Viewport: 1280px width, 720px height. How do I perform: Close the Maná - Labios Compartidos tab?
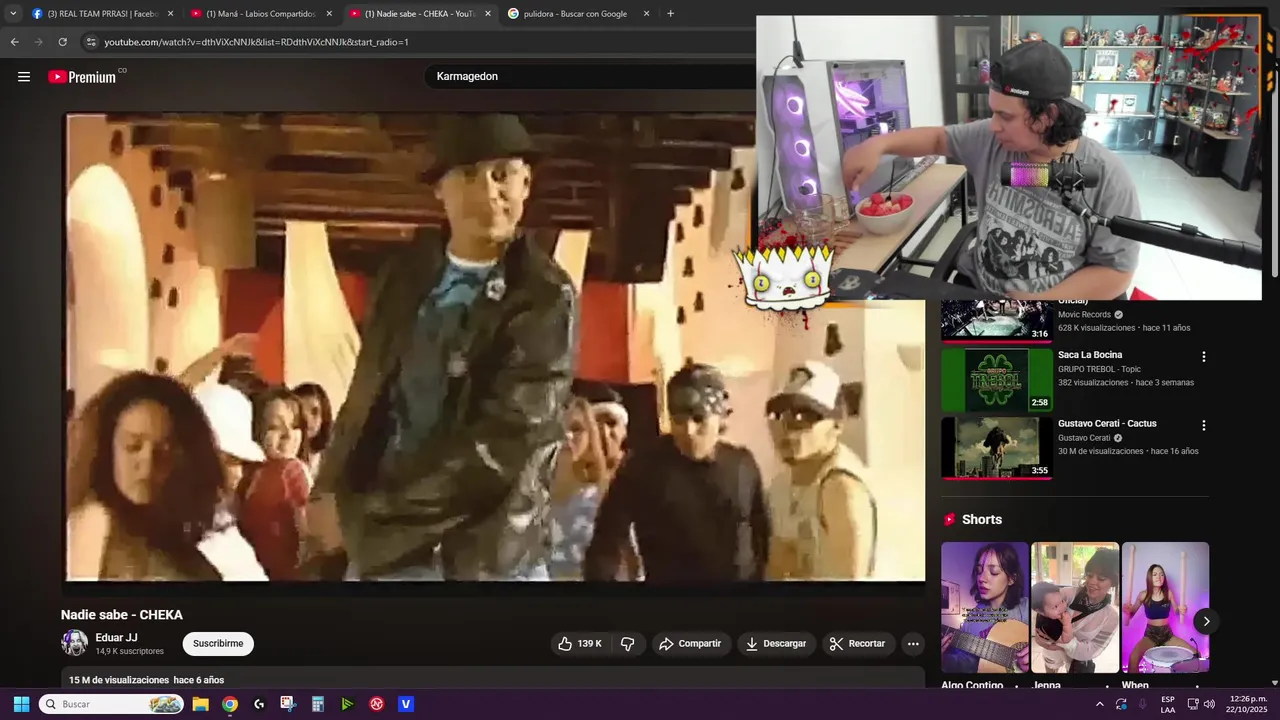point(329,14)
